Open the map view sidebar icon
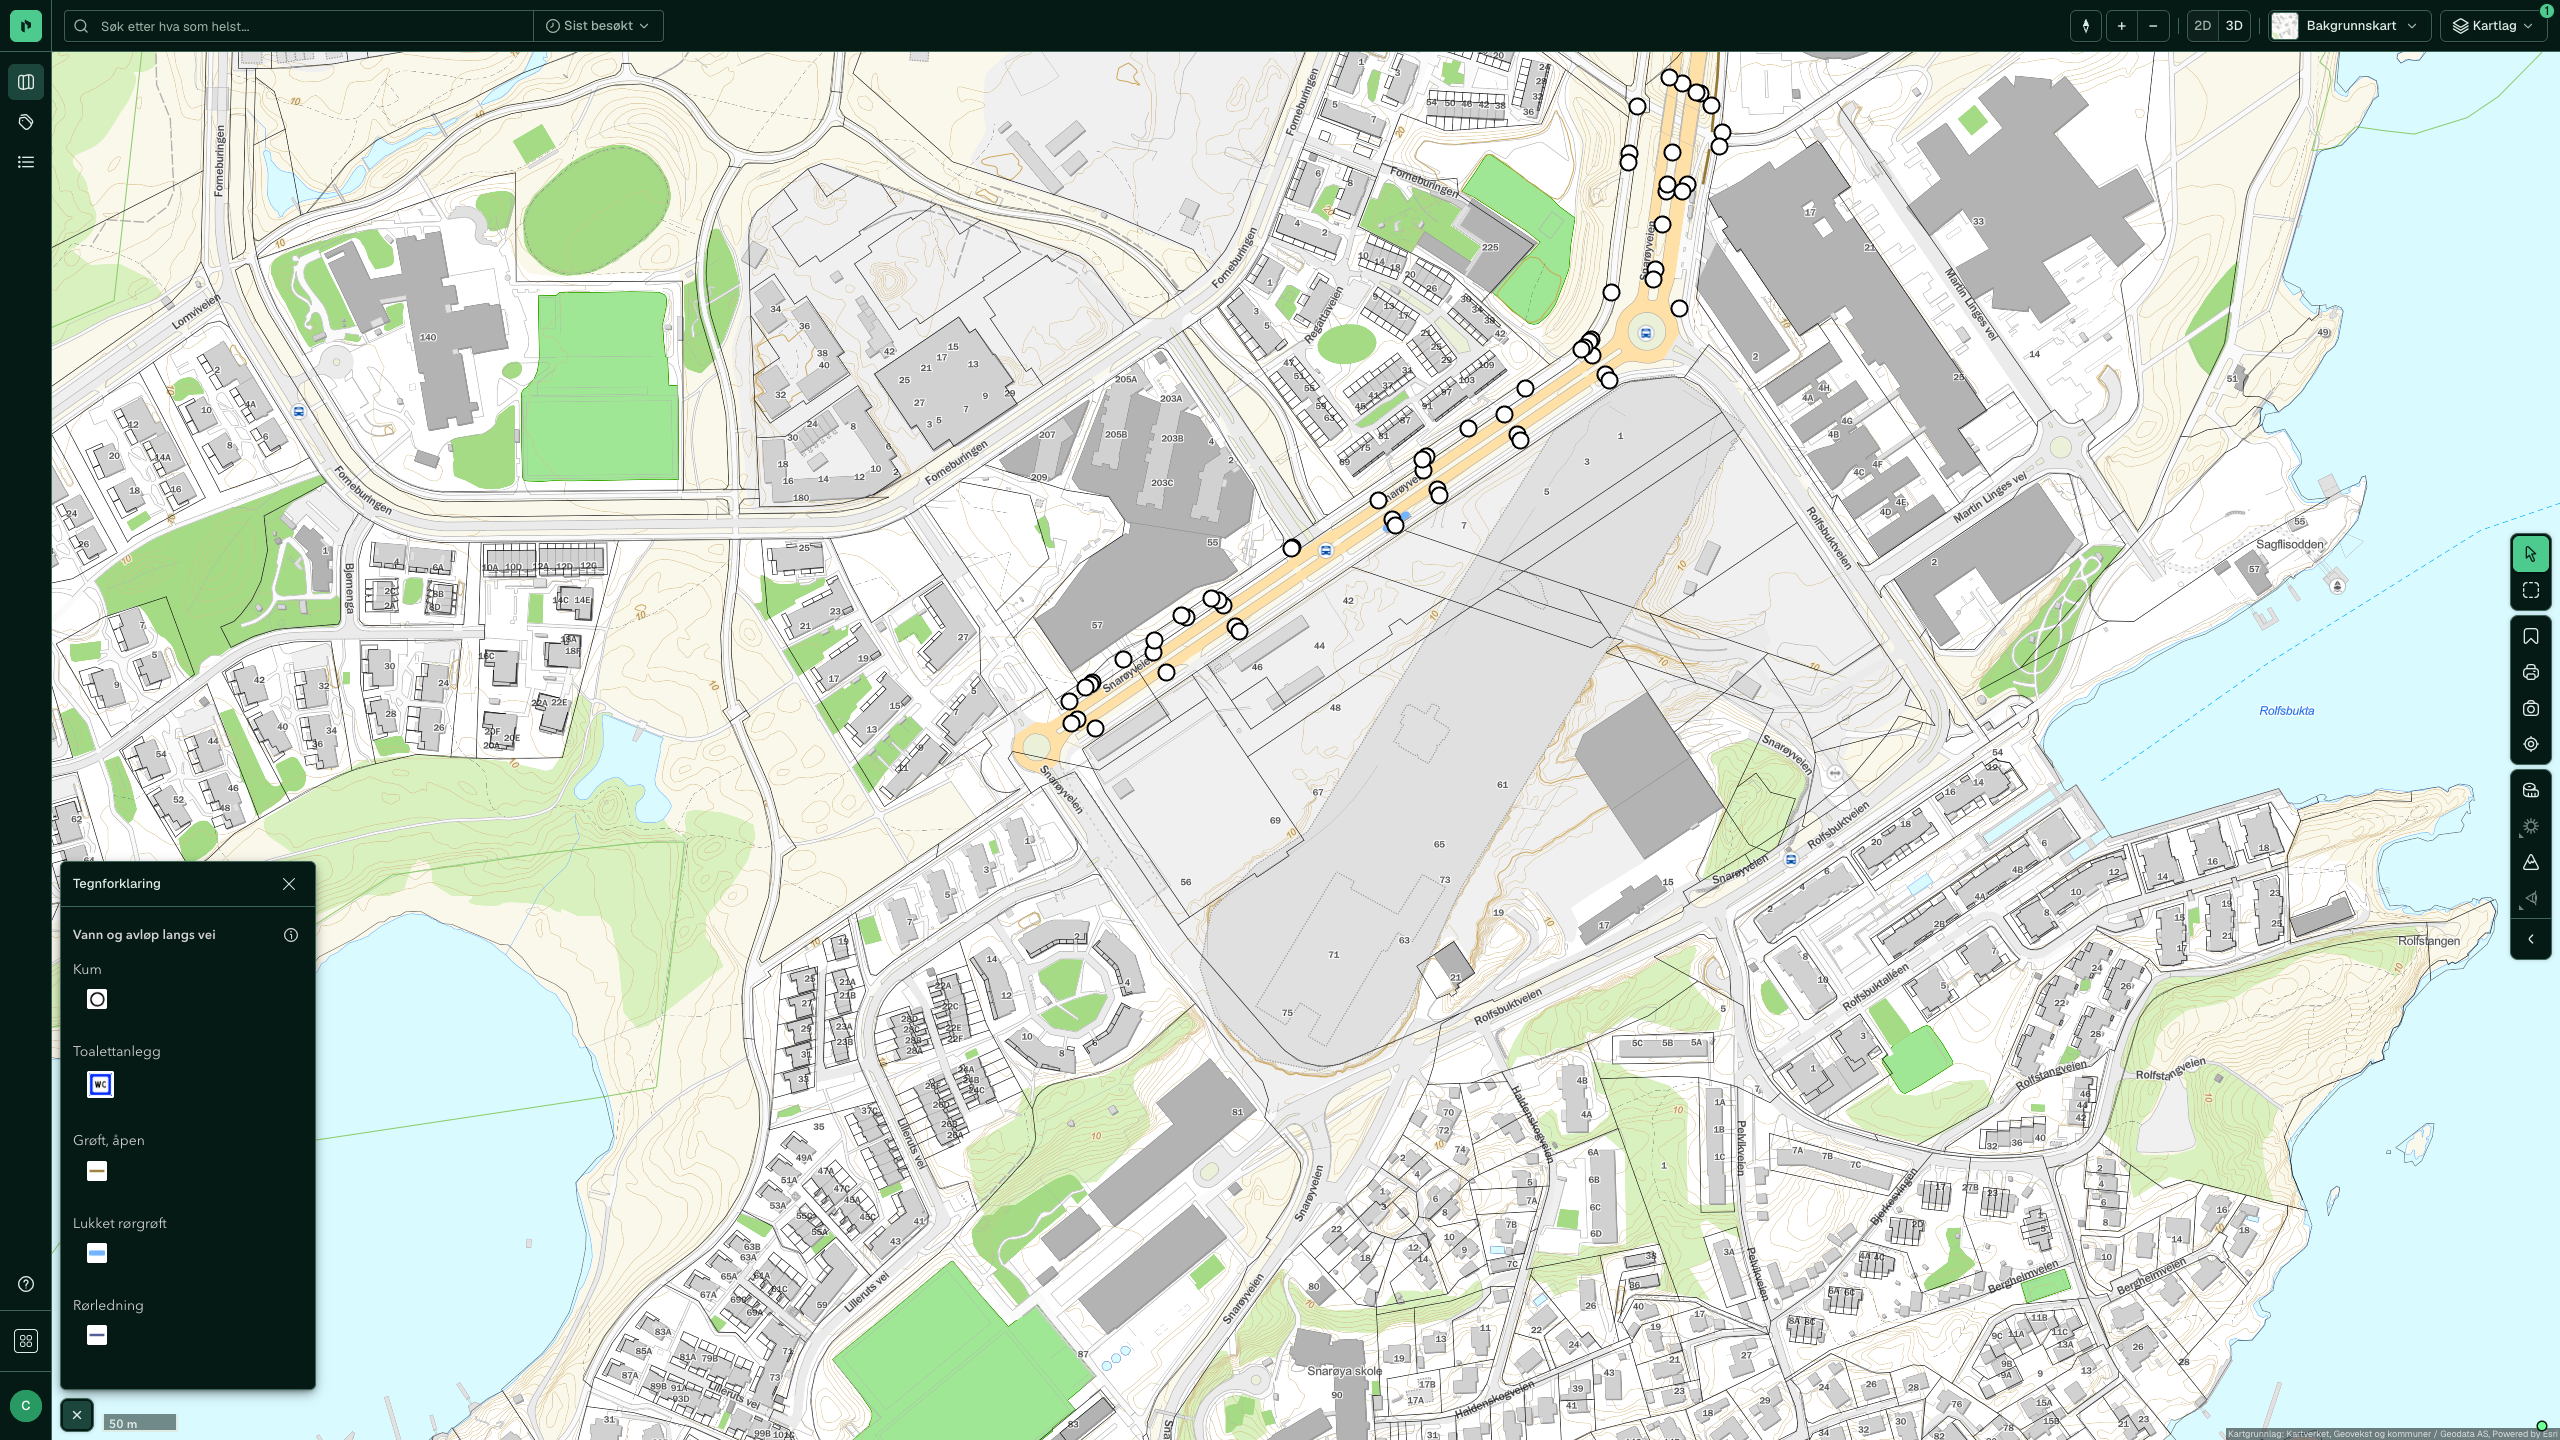Image resolution: width=2560 pixels, height=1440 pixels. pos(26,82)
